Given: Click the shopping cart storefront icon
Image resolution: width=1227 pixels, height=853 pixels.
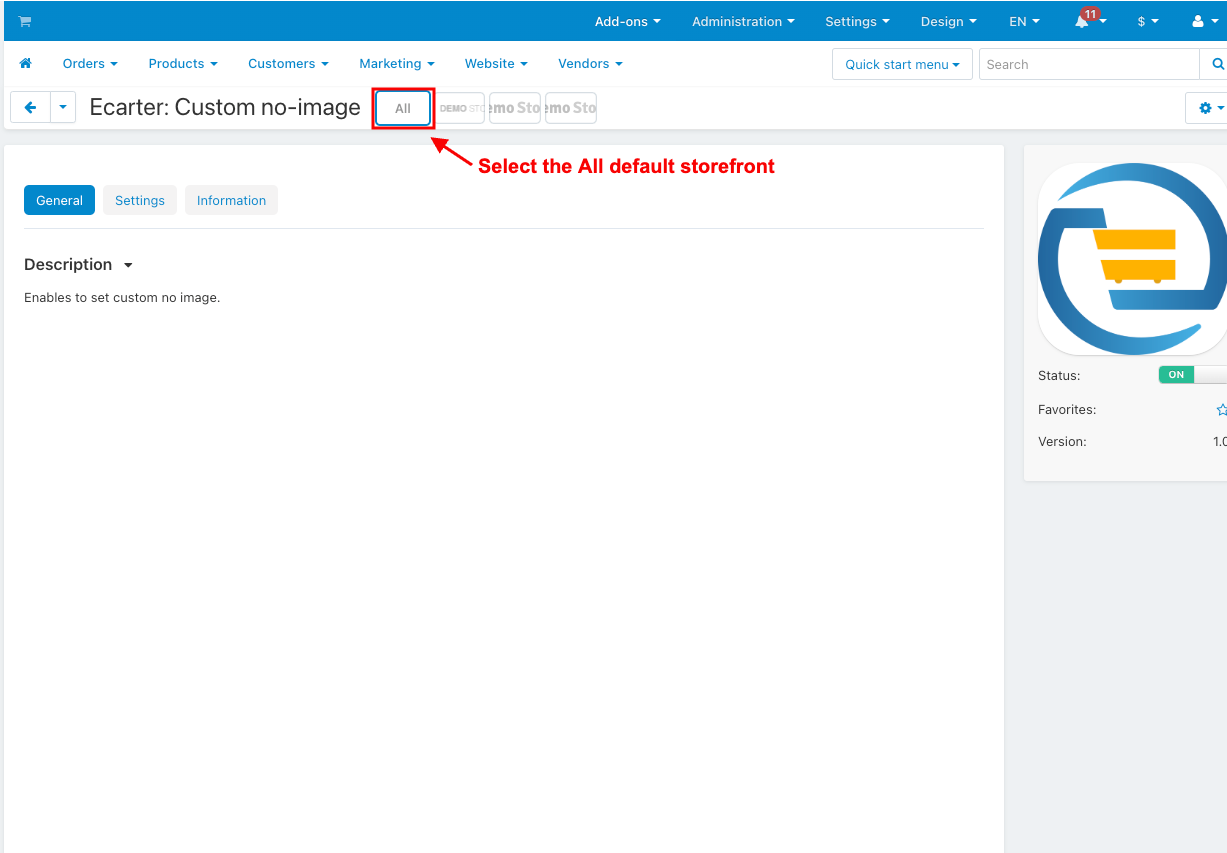Looking at the screenshot, I should point(25,21).
